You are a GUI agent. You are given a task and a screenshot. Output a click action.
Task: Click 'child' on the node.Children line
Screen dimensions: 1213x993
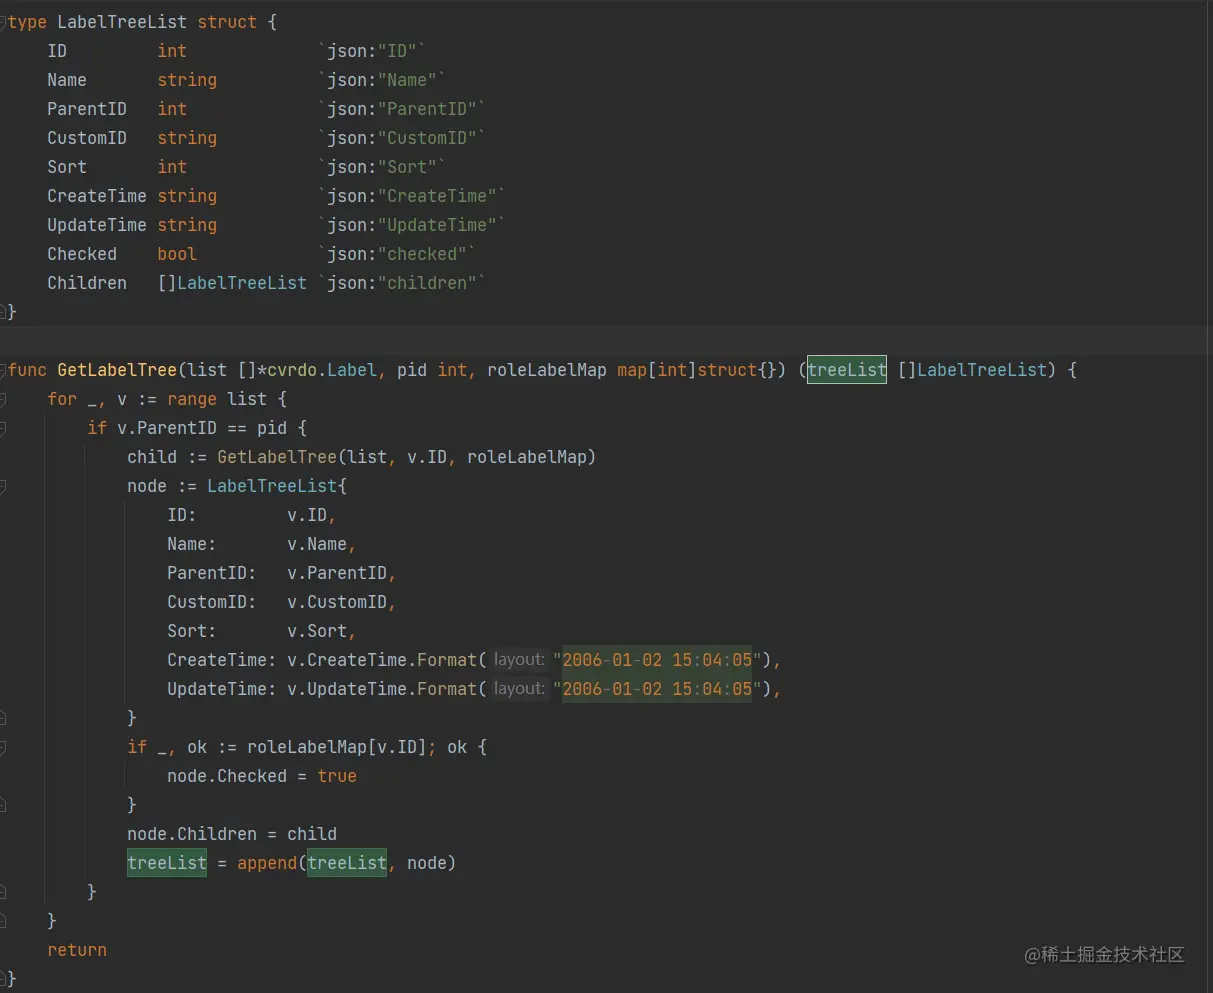(x=312, y=834)
